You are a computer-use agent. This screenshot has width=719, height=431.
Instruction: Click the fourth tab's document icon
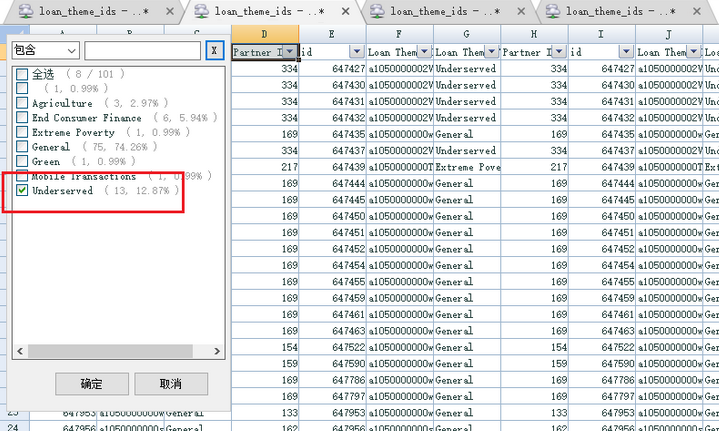click(x=553, y=11)
